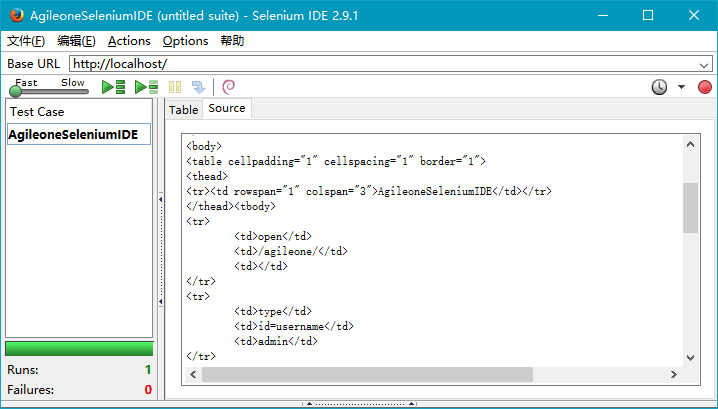Click bottom splitter left arrow

click(x=309, y=404)
